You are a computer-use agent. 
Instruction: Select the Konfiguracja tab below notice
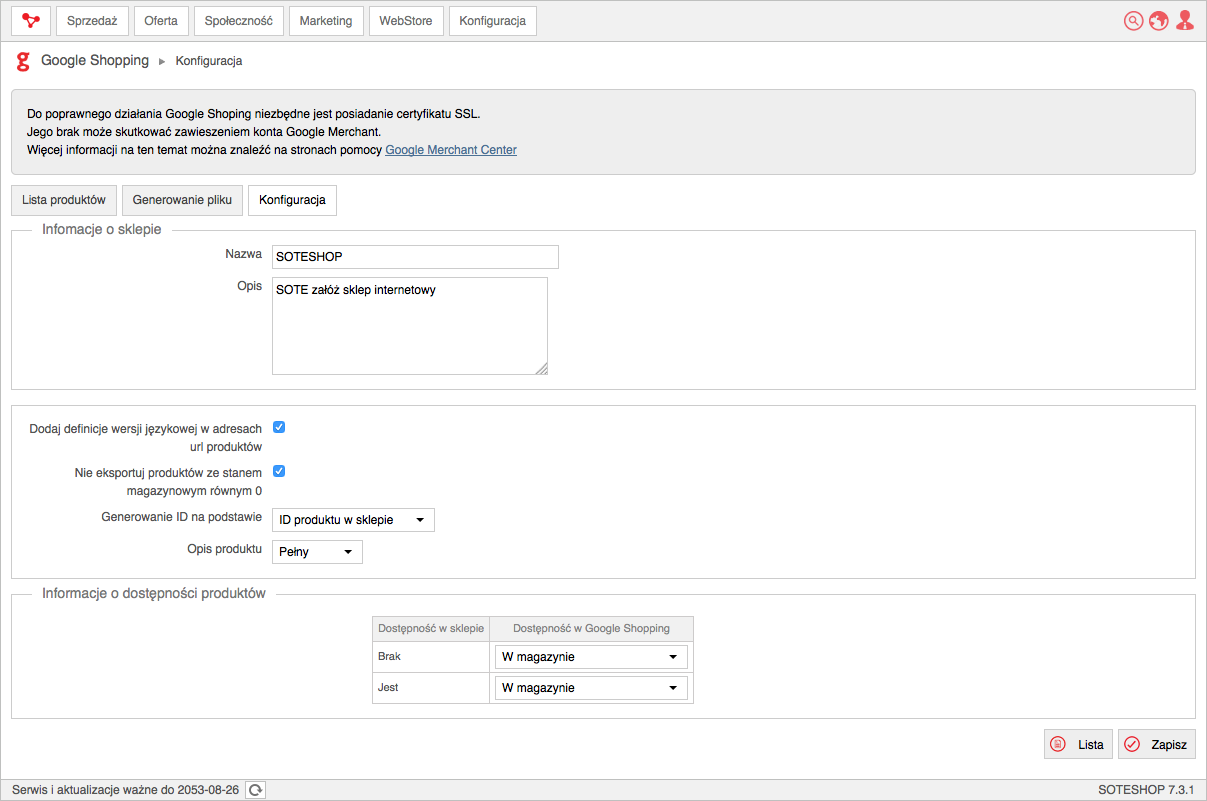tap(292, 200)
